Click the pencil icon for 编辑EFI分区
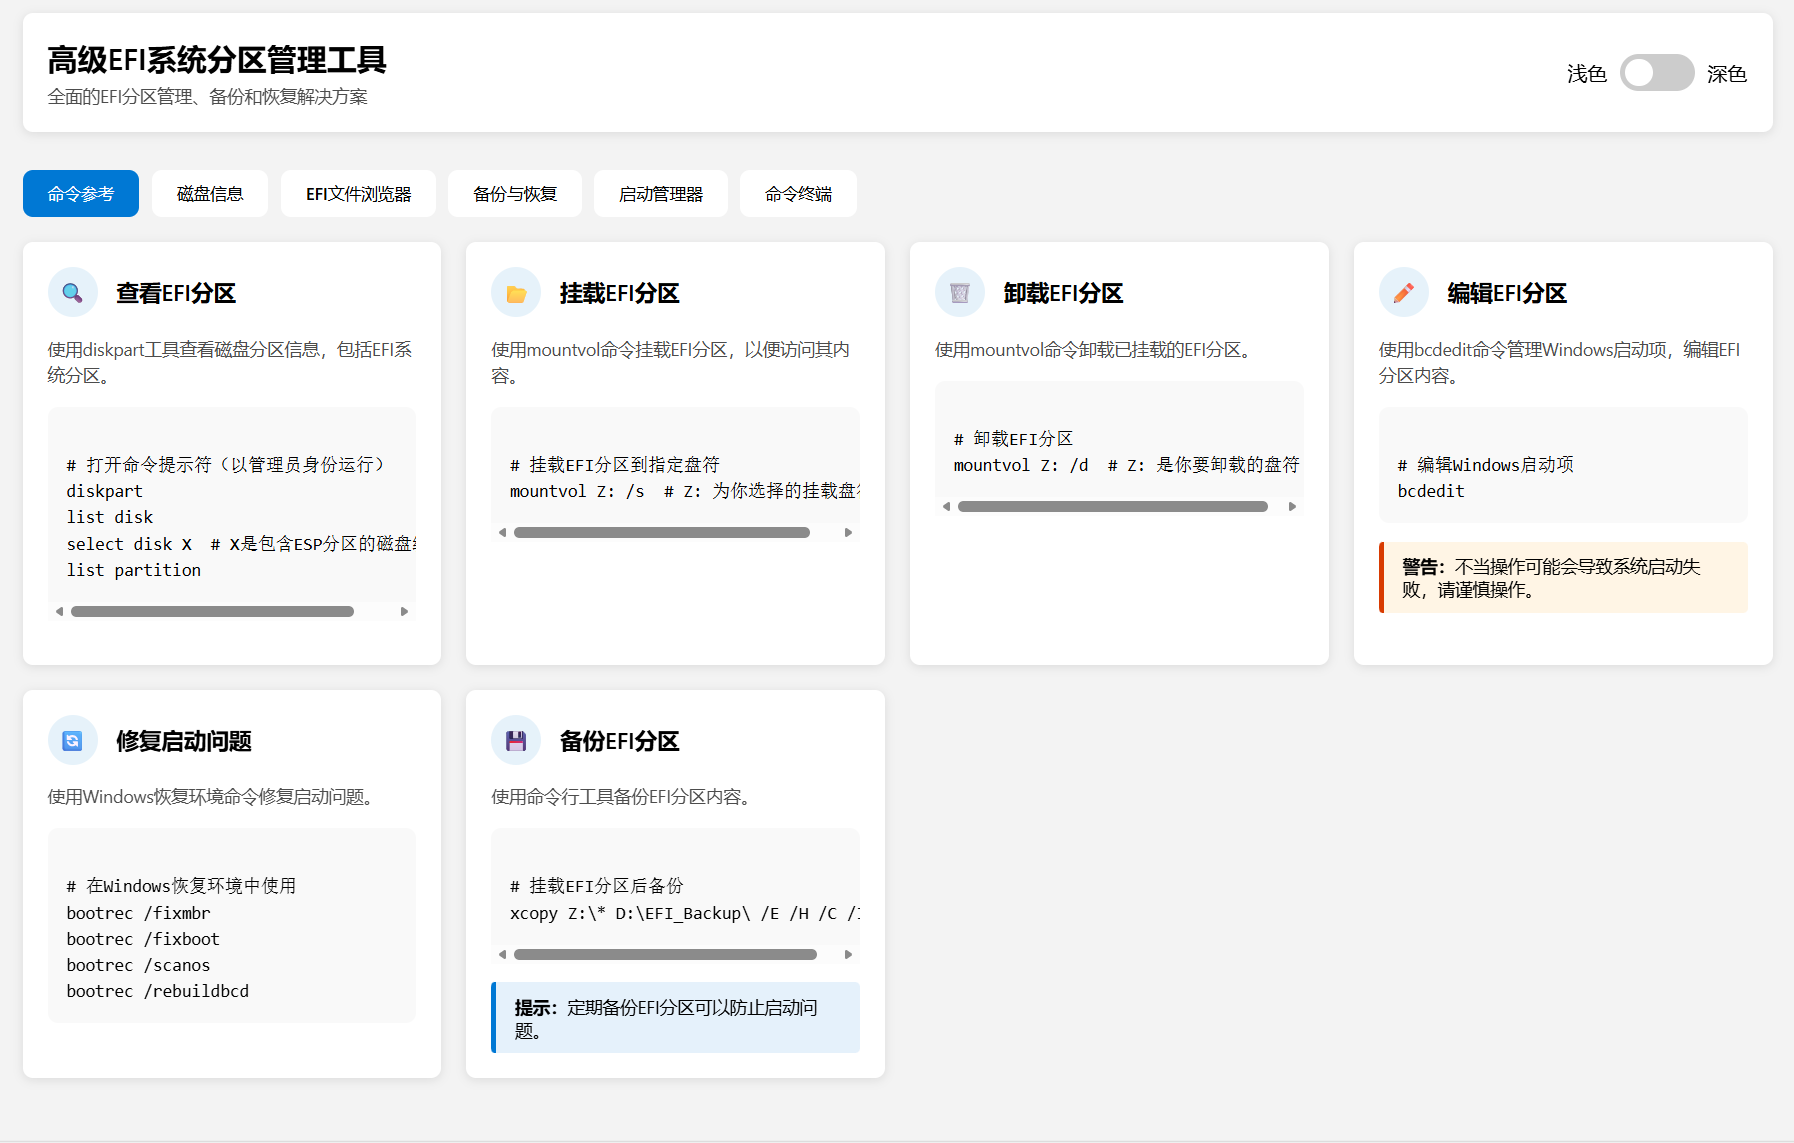The image size is (1794, 1143). [1404, 293]
